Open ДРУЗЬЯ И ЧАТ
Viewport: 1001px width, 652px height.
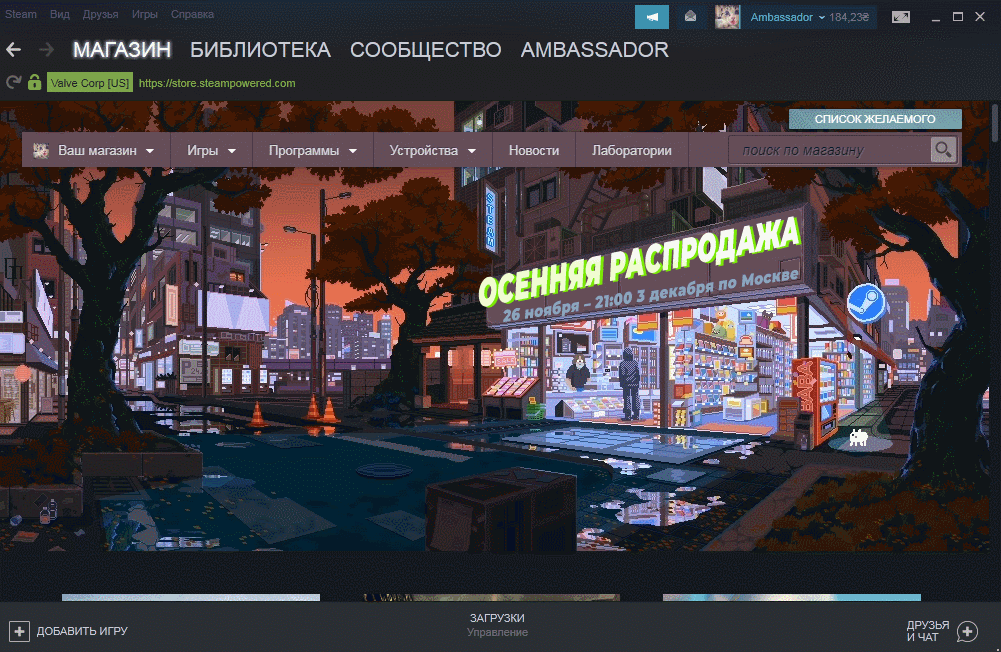[x=928, y=631]
